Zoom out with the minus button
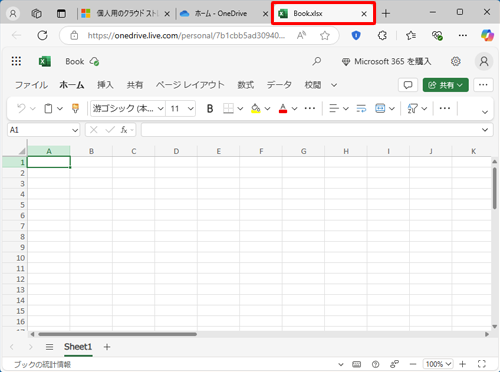Screen dimensions: 500x372 [413, 364]
